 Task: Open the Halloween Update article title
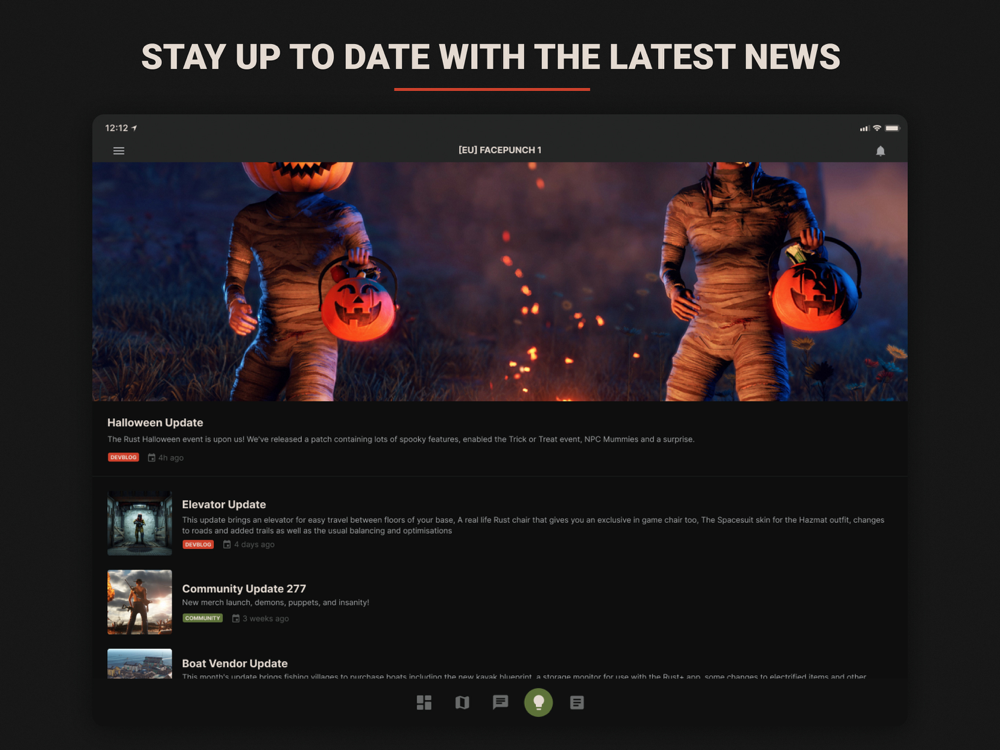point(155,422)
